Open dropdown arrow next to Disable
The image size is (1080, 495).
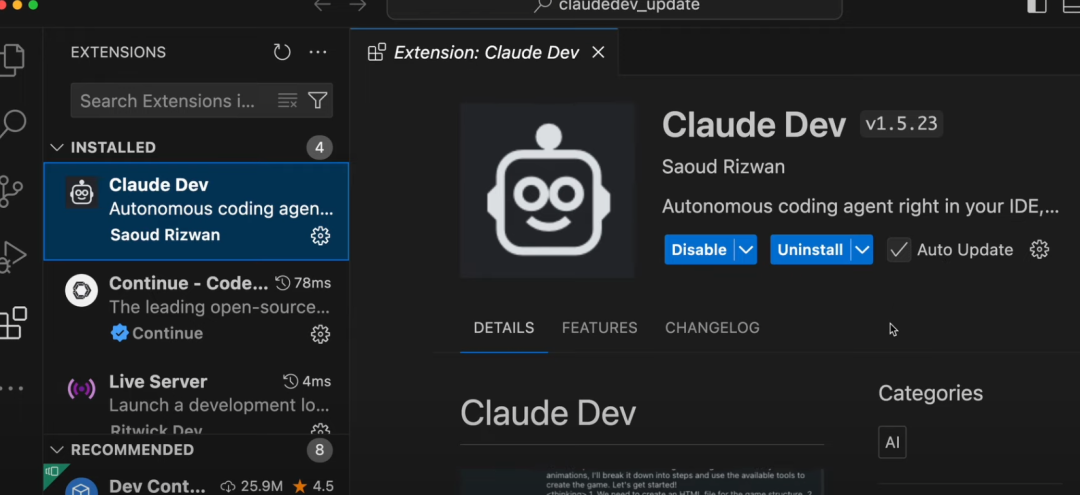pos(746,250)
